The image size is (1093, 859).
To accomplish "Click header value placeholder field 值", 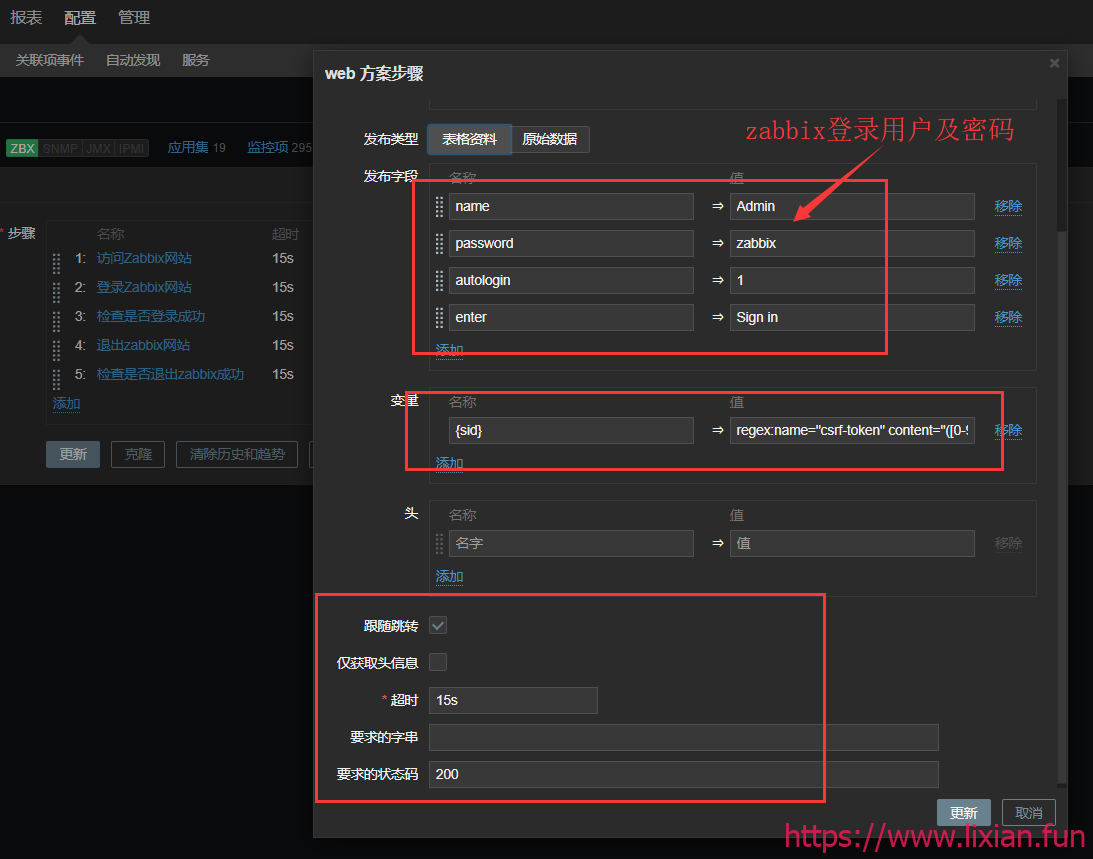I will click(x=852, y=543).
